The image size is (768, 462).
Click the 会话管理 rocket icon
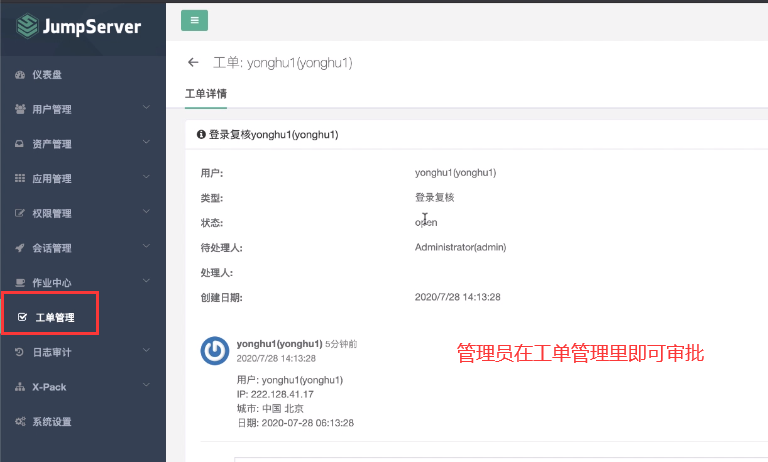click(20, 248)
